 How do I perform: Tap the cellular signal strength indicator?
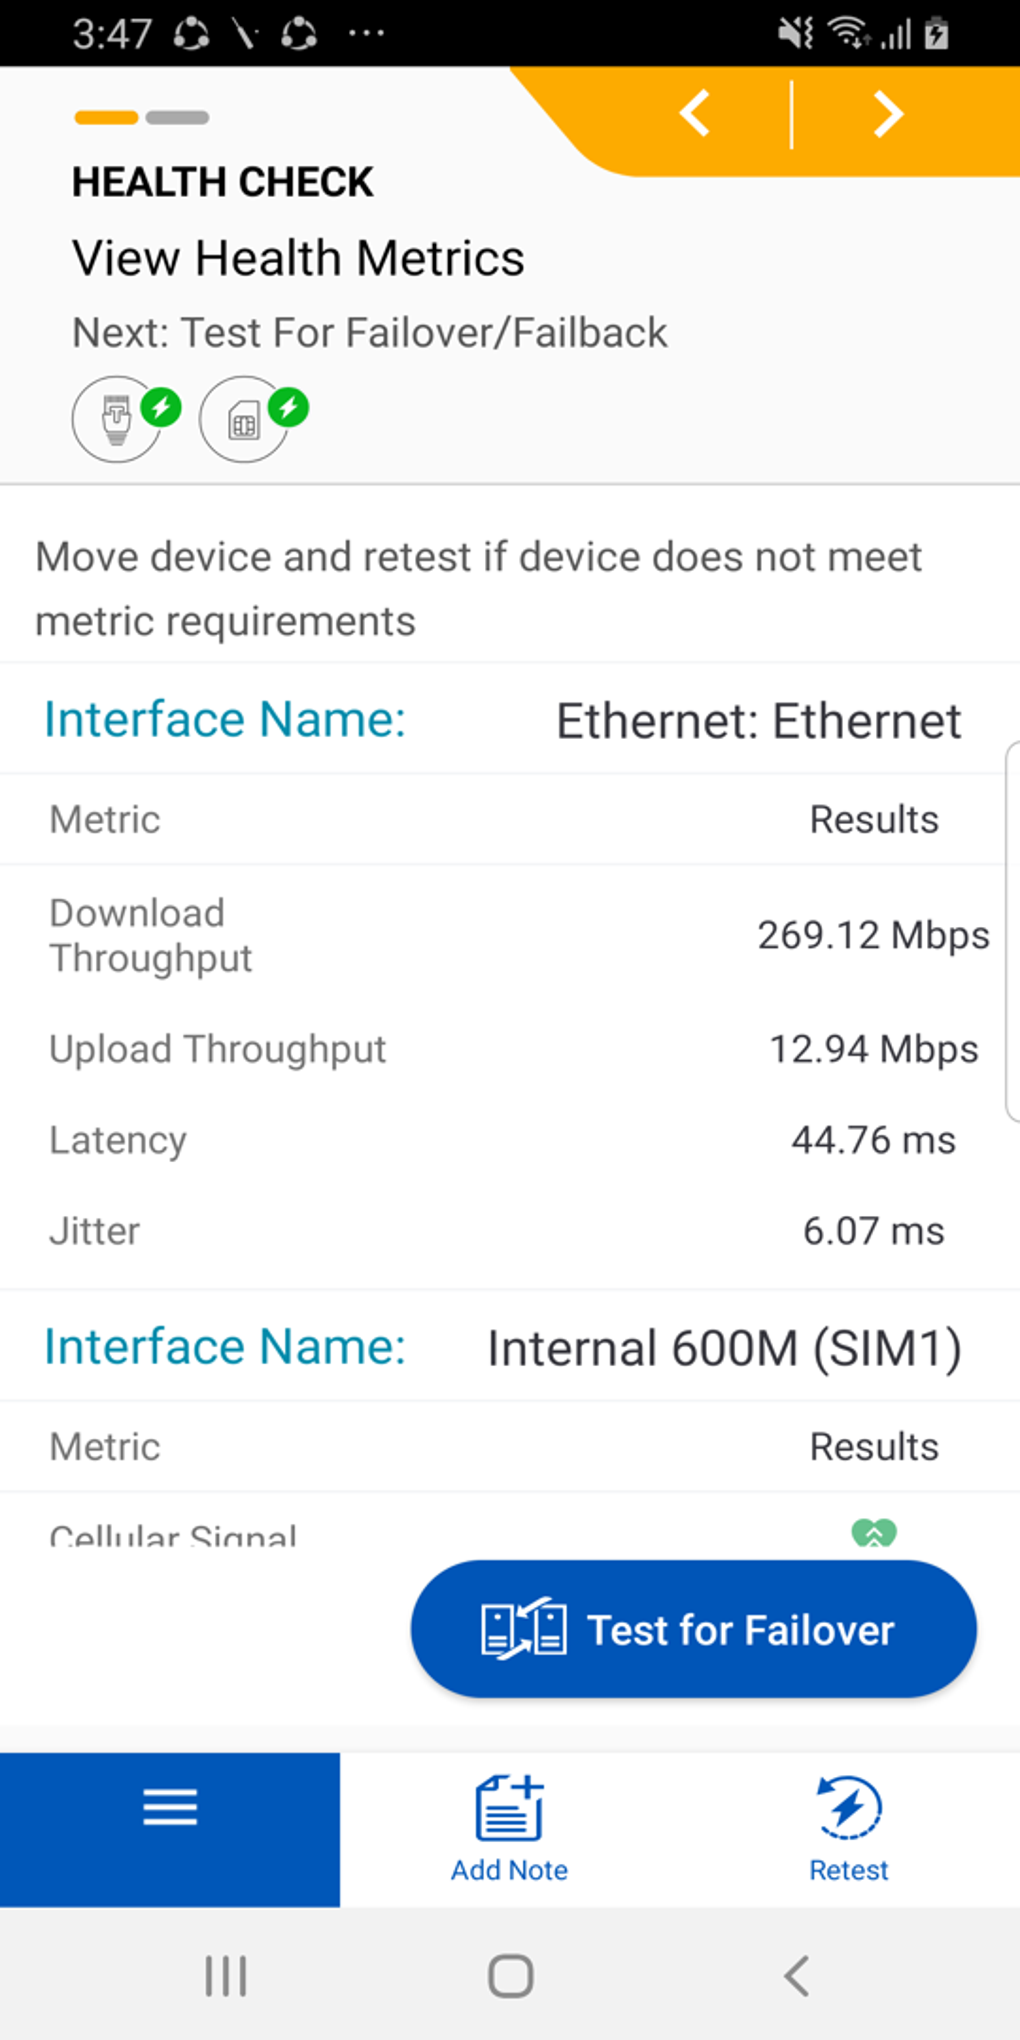pyautogui.click(x=873, y=1532)
